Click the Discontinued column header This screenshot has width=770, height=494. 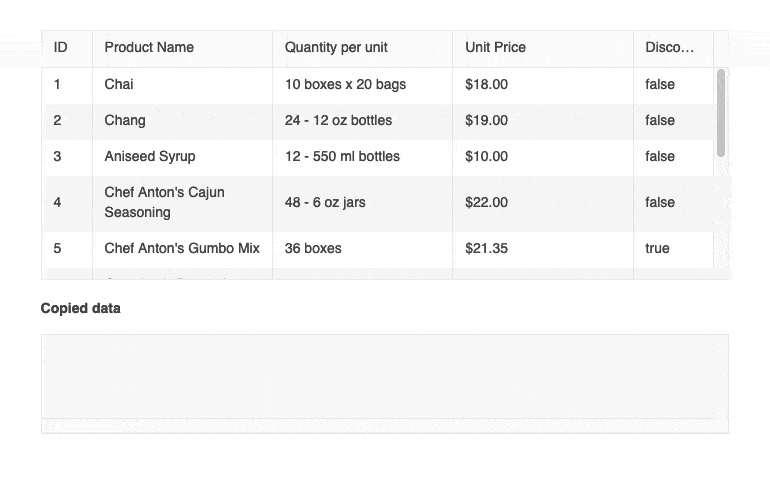point(670,47)
